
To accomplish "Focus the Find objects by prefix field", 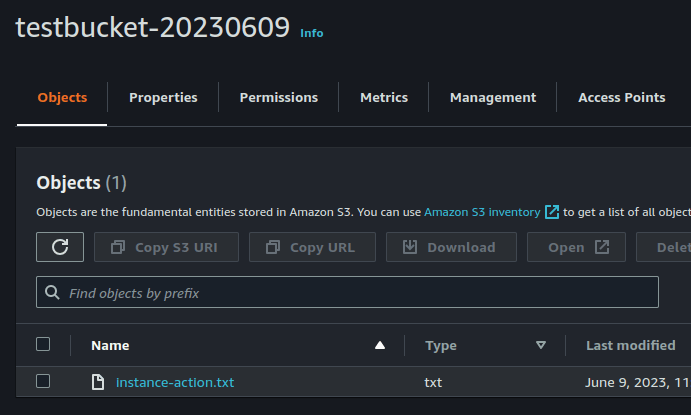I will pos(347,292).
